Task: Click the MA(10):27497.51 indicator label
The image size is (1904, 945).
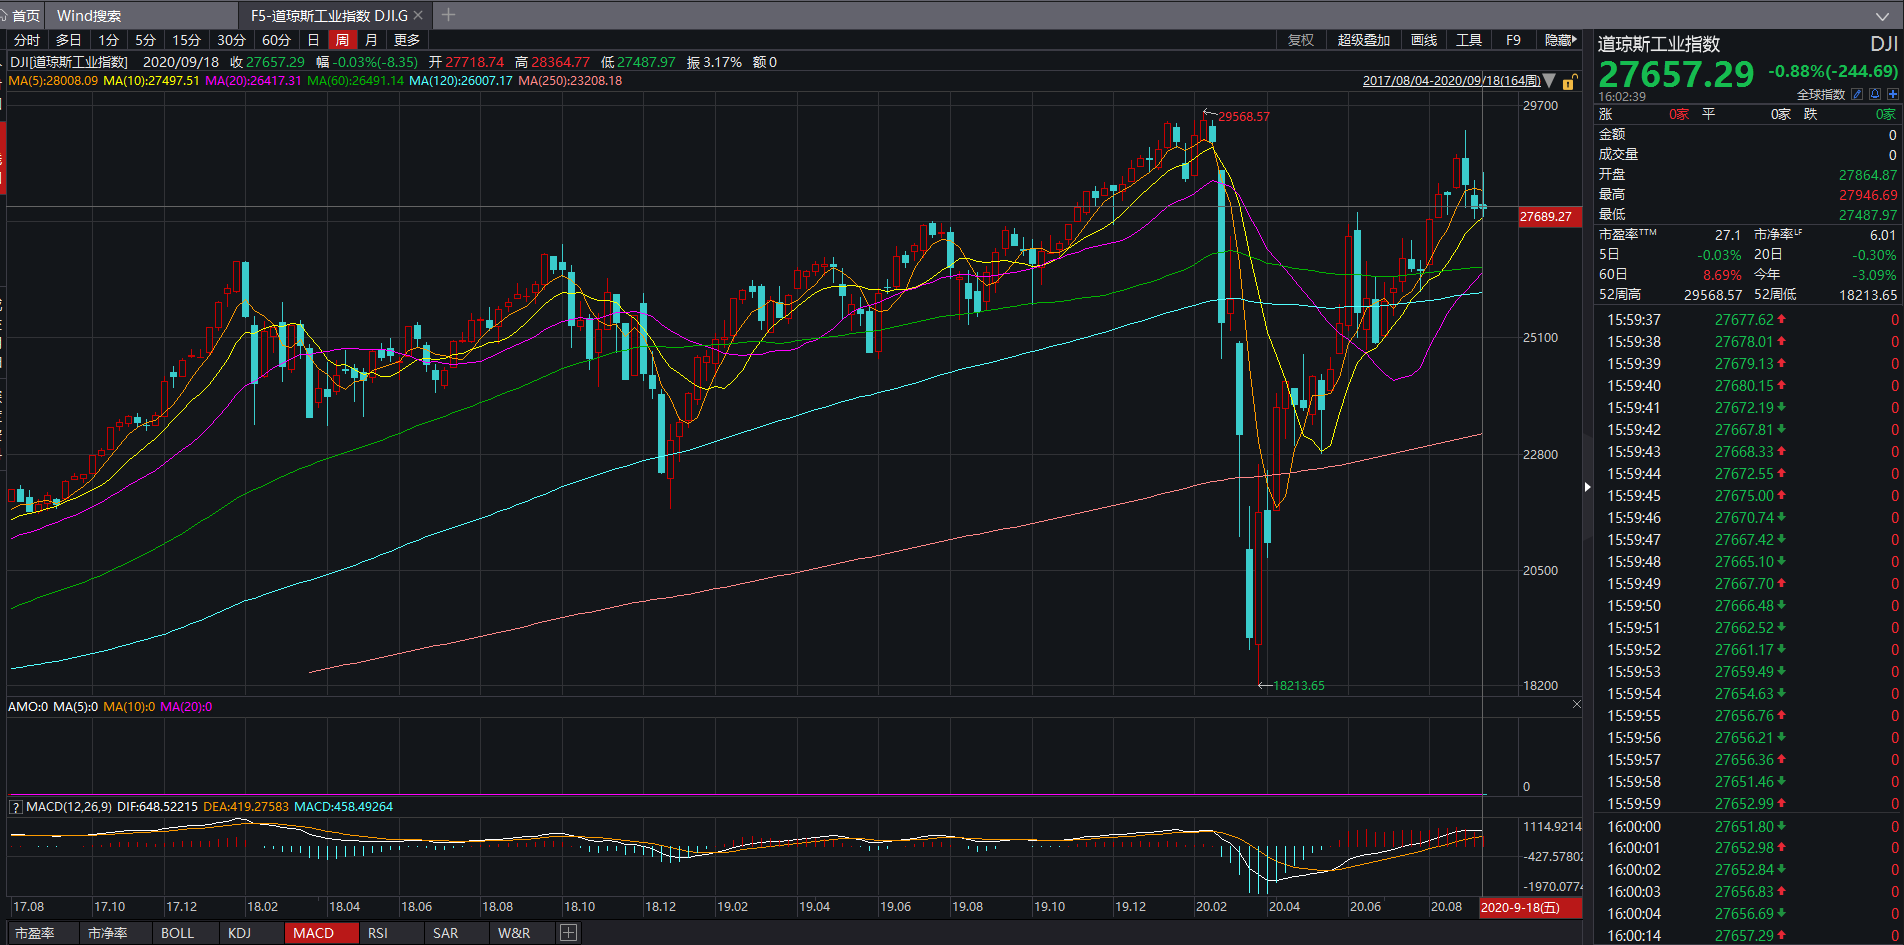Action: pyautogui.click(x=151, y=81)
